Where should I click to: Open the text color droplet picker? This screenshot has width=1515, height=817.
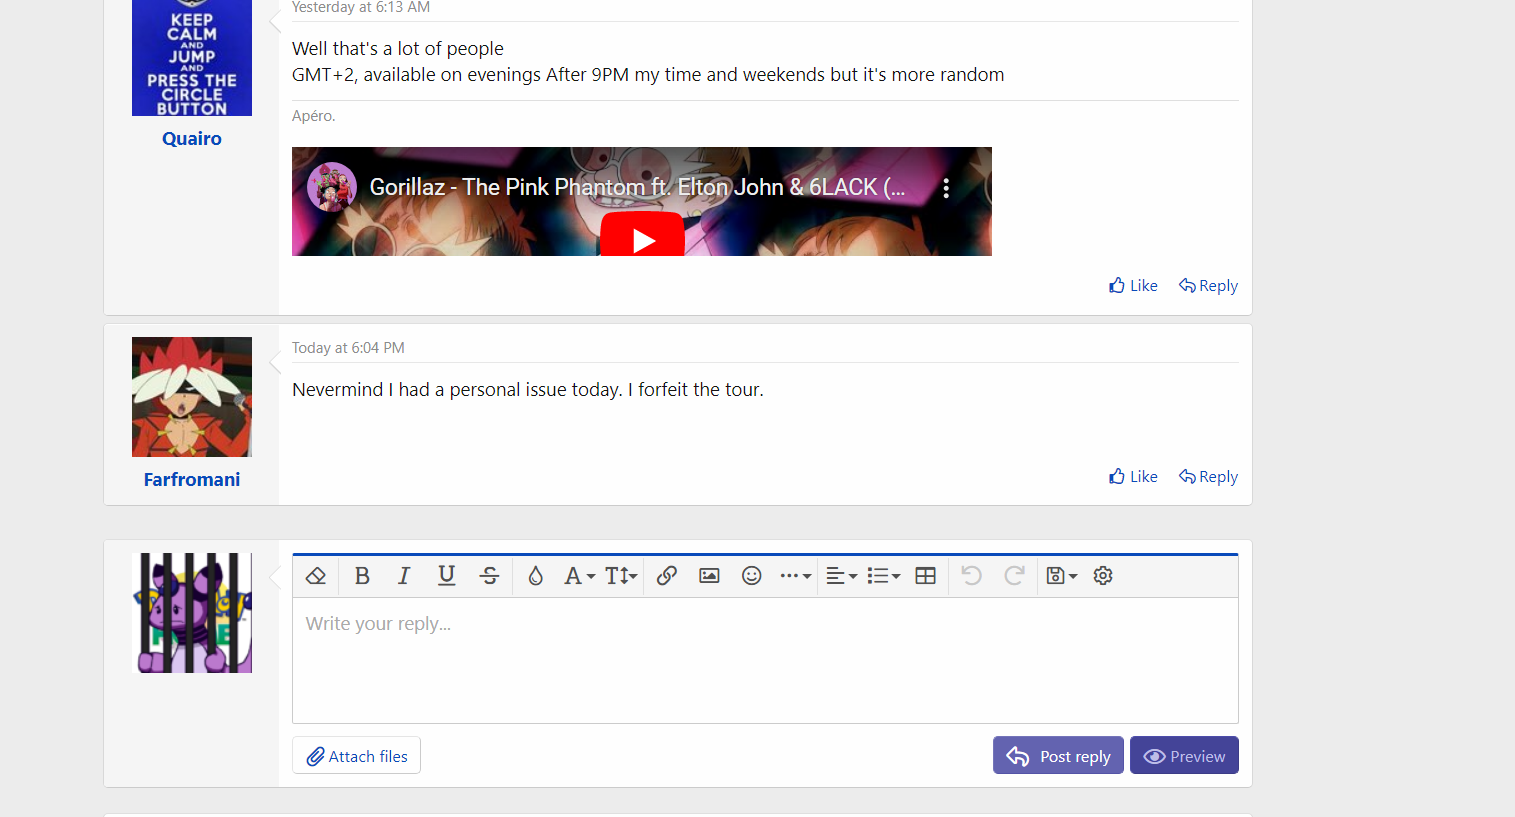pos(536,576)
